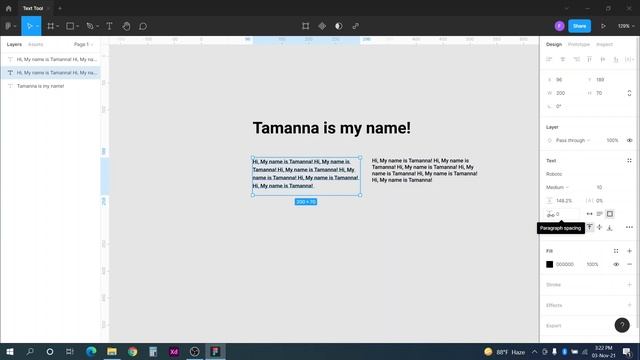Screen dimensions: 640x360
Task: Toggle constrain proportions for width and height
Action: [629, 93]
